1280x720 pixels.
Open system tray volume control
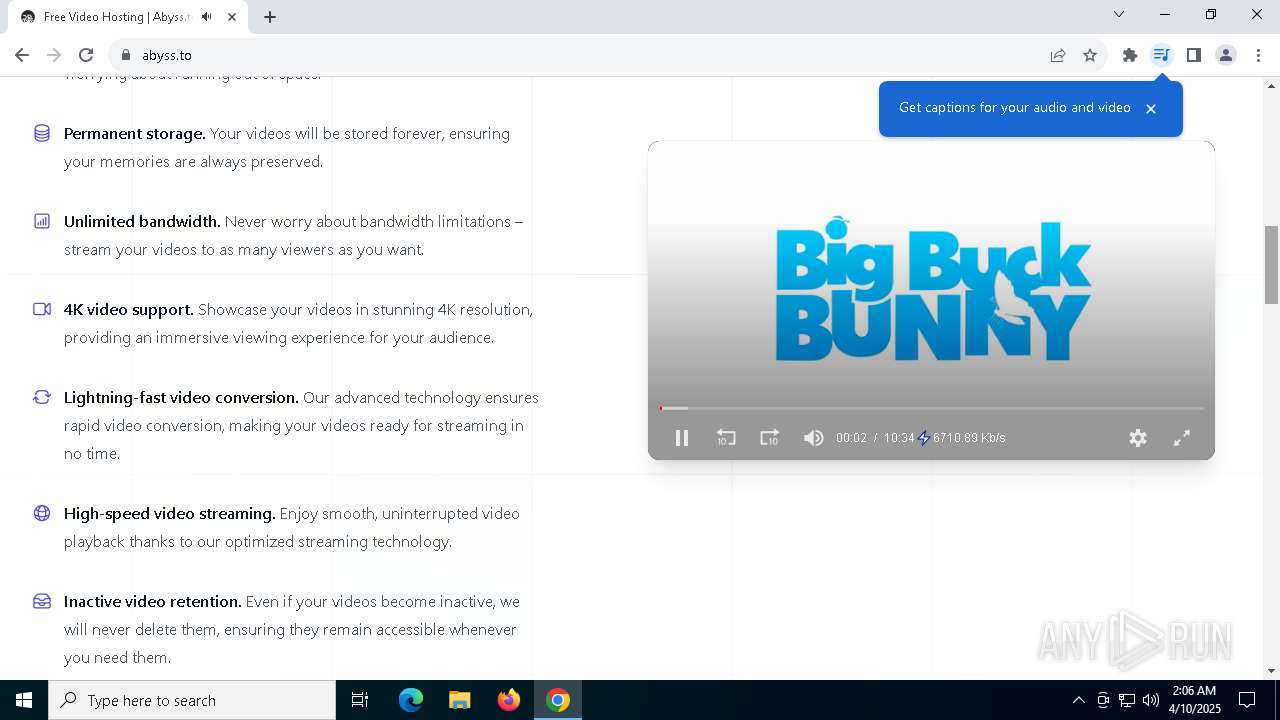click(1151, 700)
